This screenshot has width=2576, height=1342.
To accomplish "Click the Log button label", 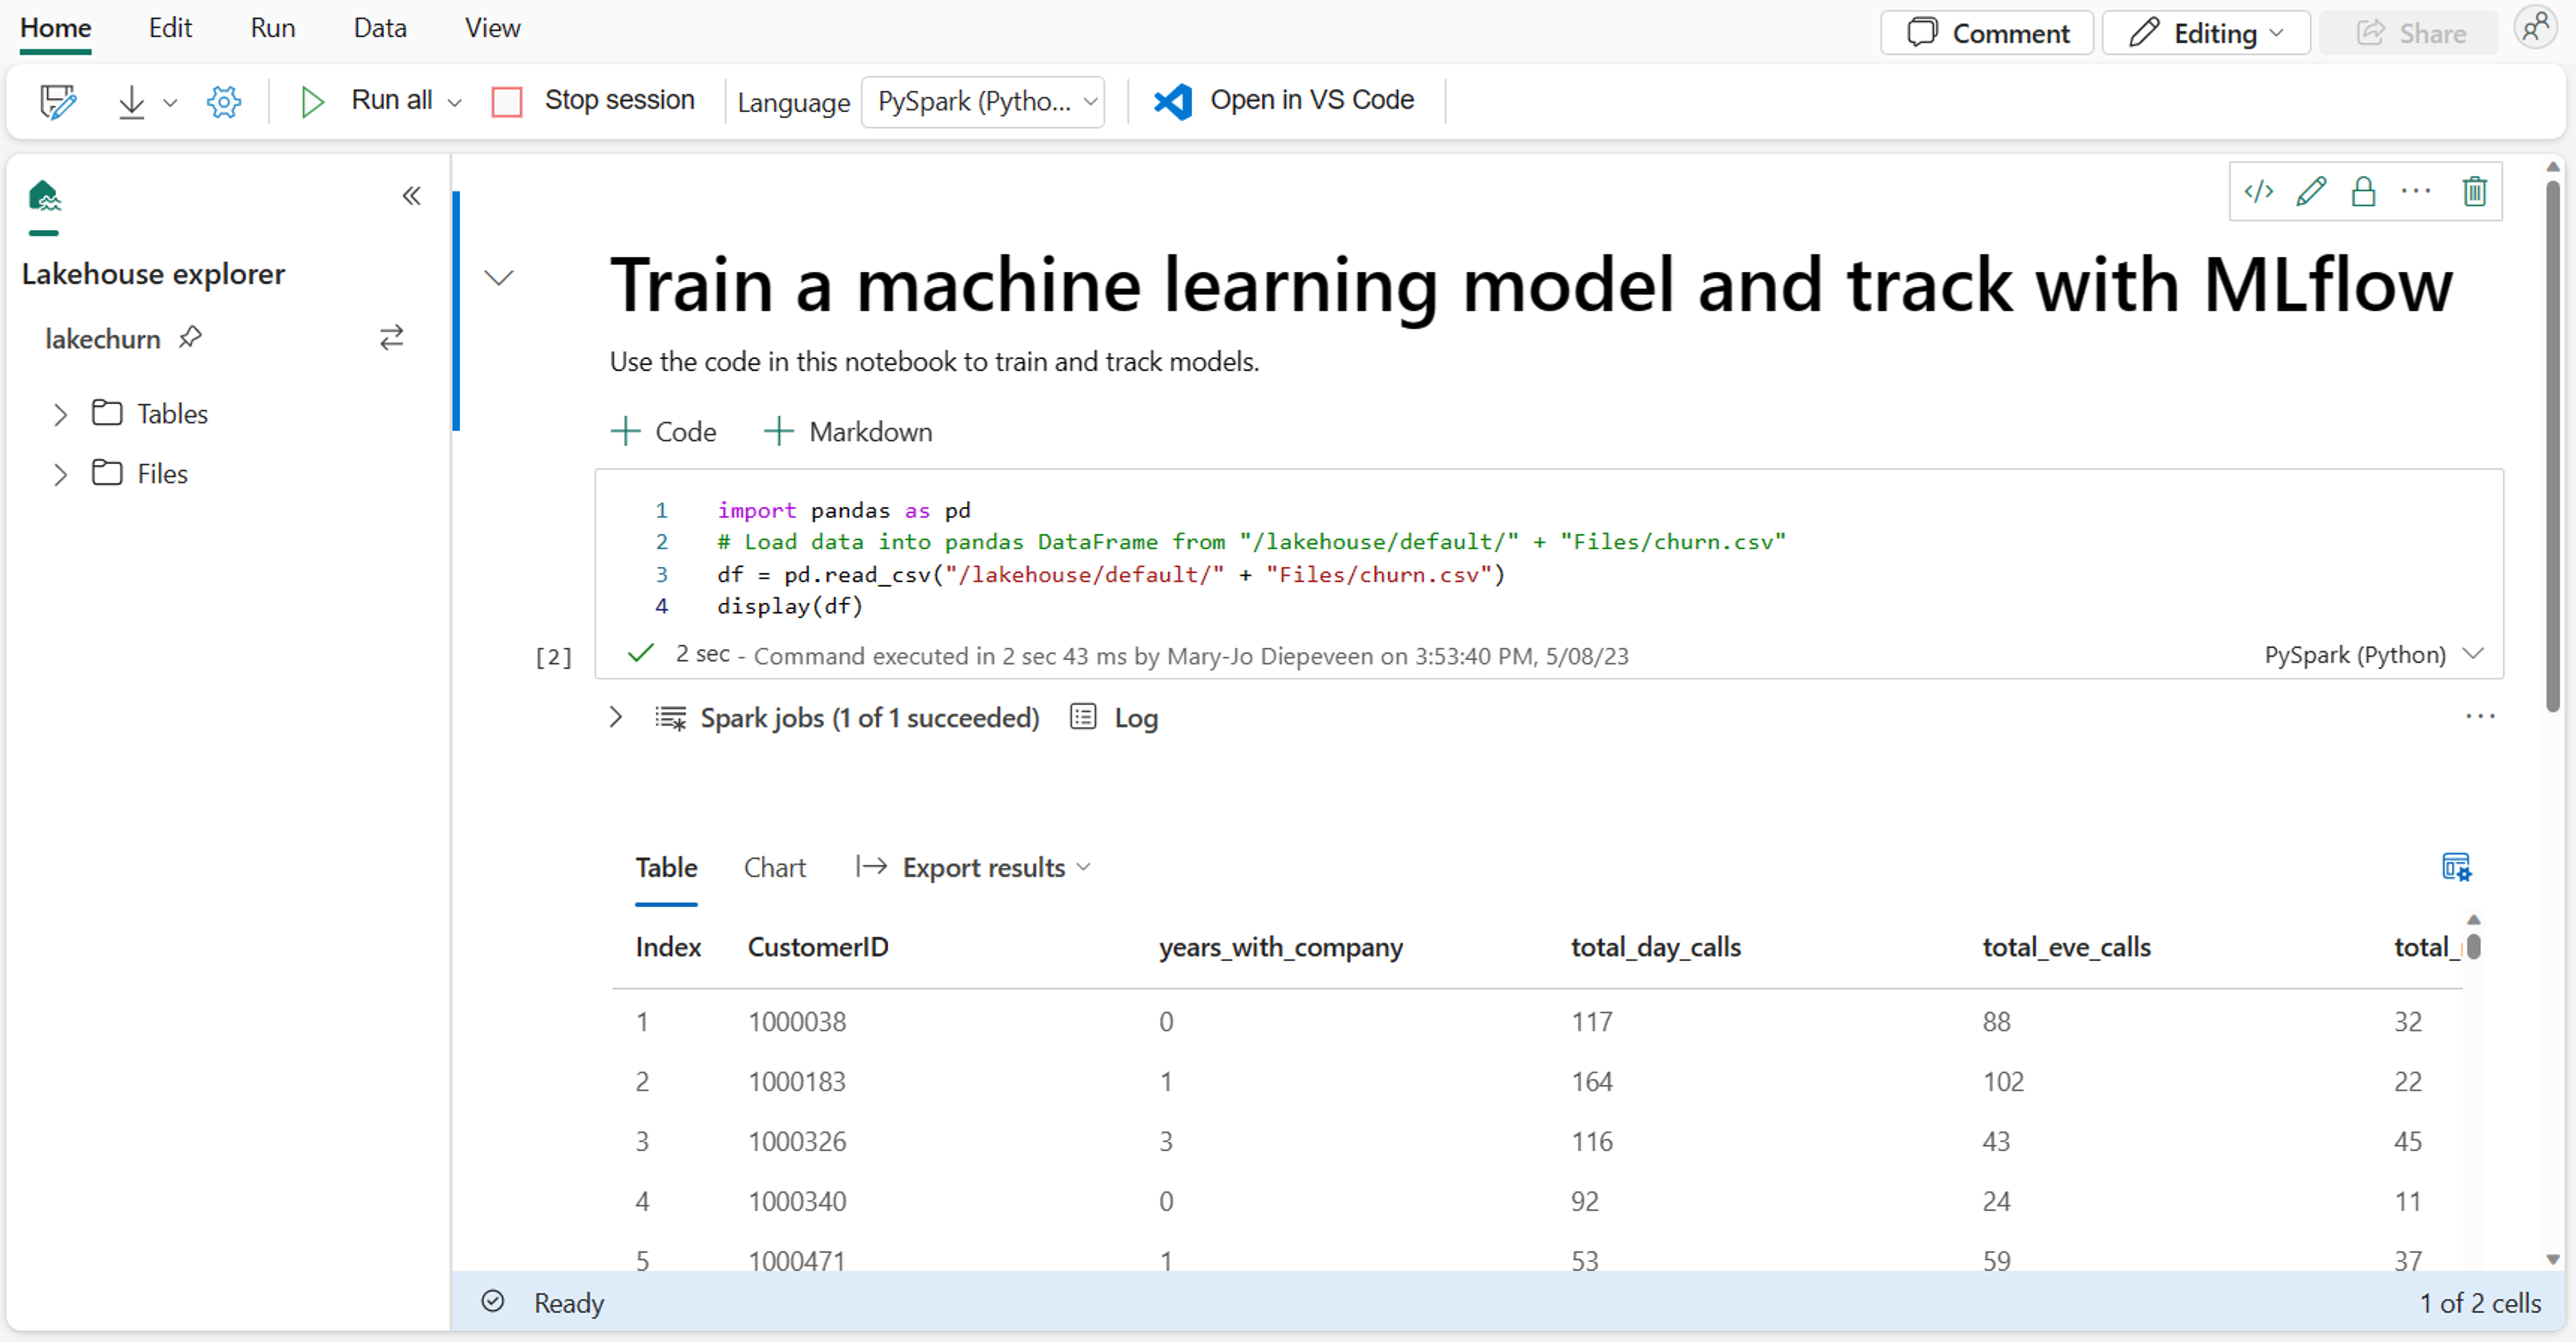I will (1136, 718).
